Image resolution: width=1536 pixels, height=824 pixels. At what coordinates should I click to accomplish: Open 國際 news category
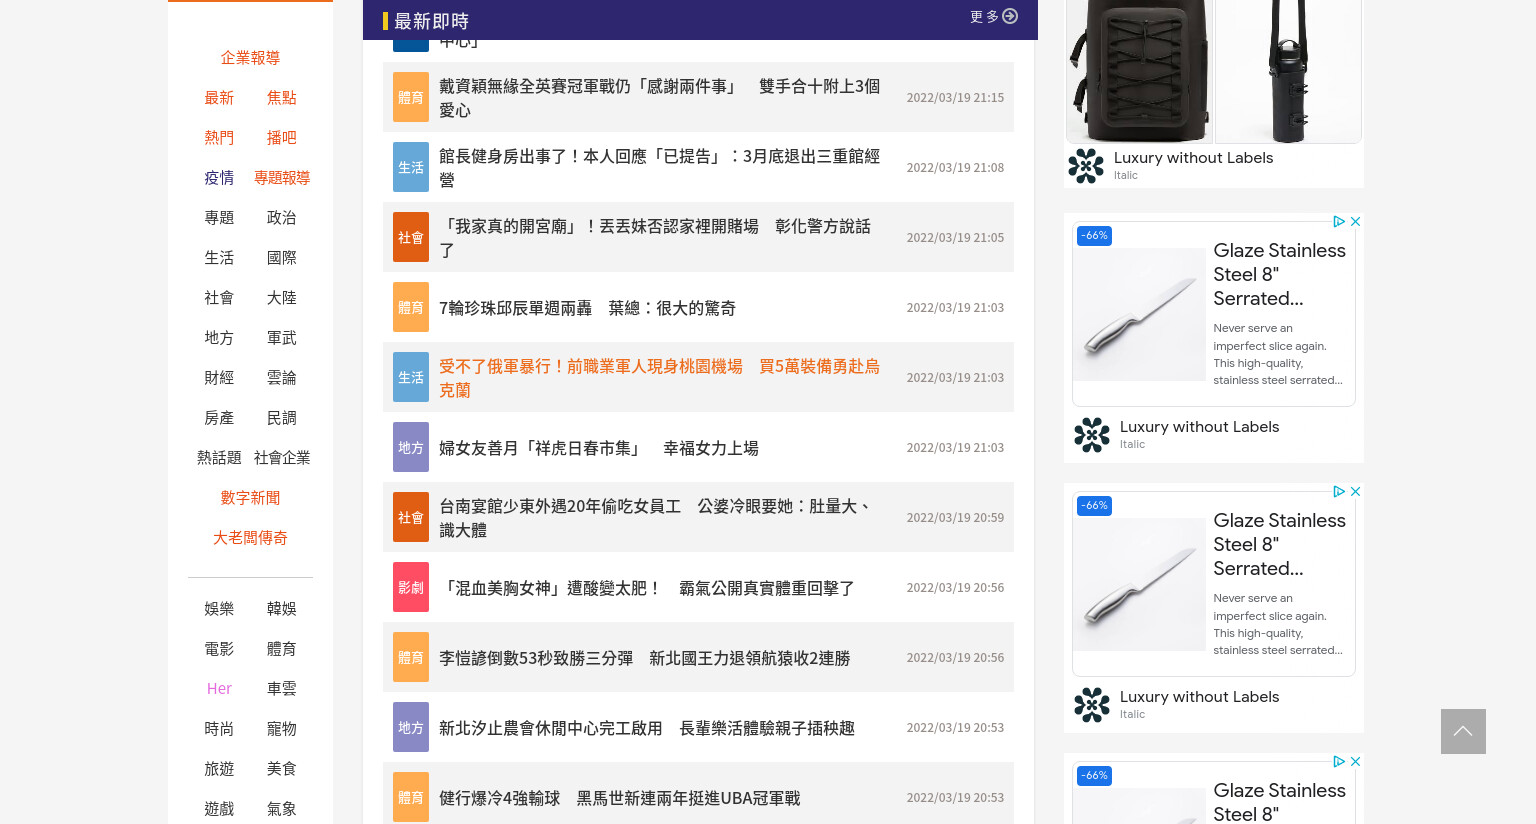coord(281,258)
